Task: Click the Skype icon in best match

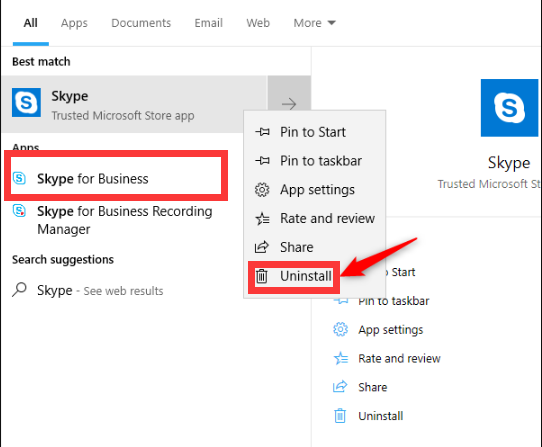Action: point(26,102)
